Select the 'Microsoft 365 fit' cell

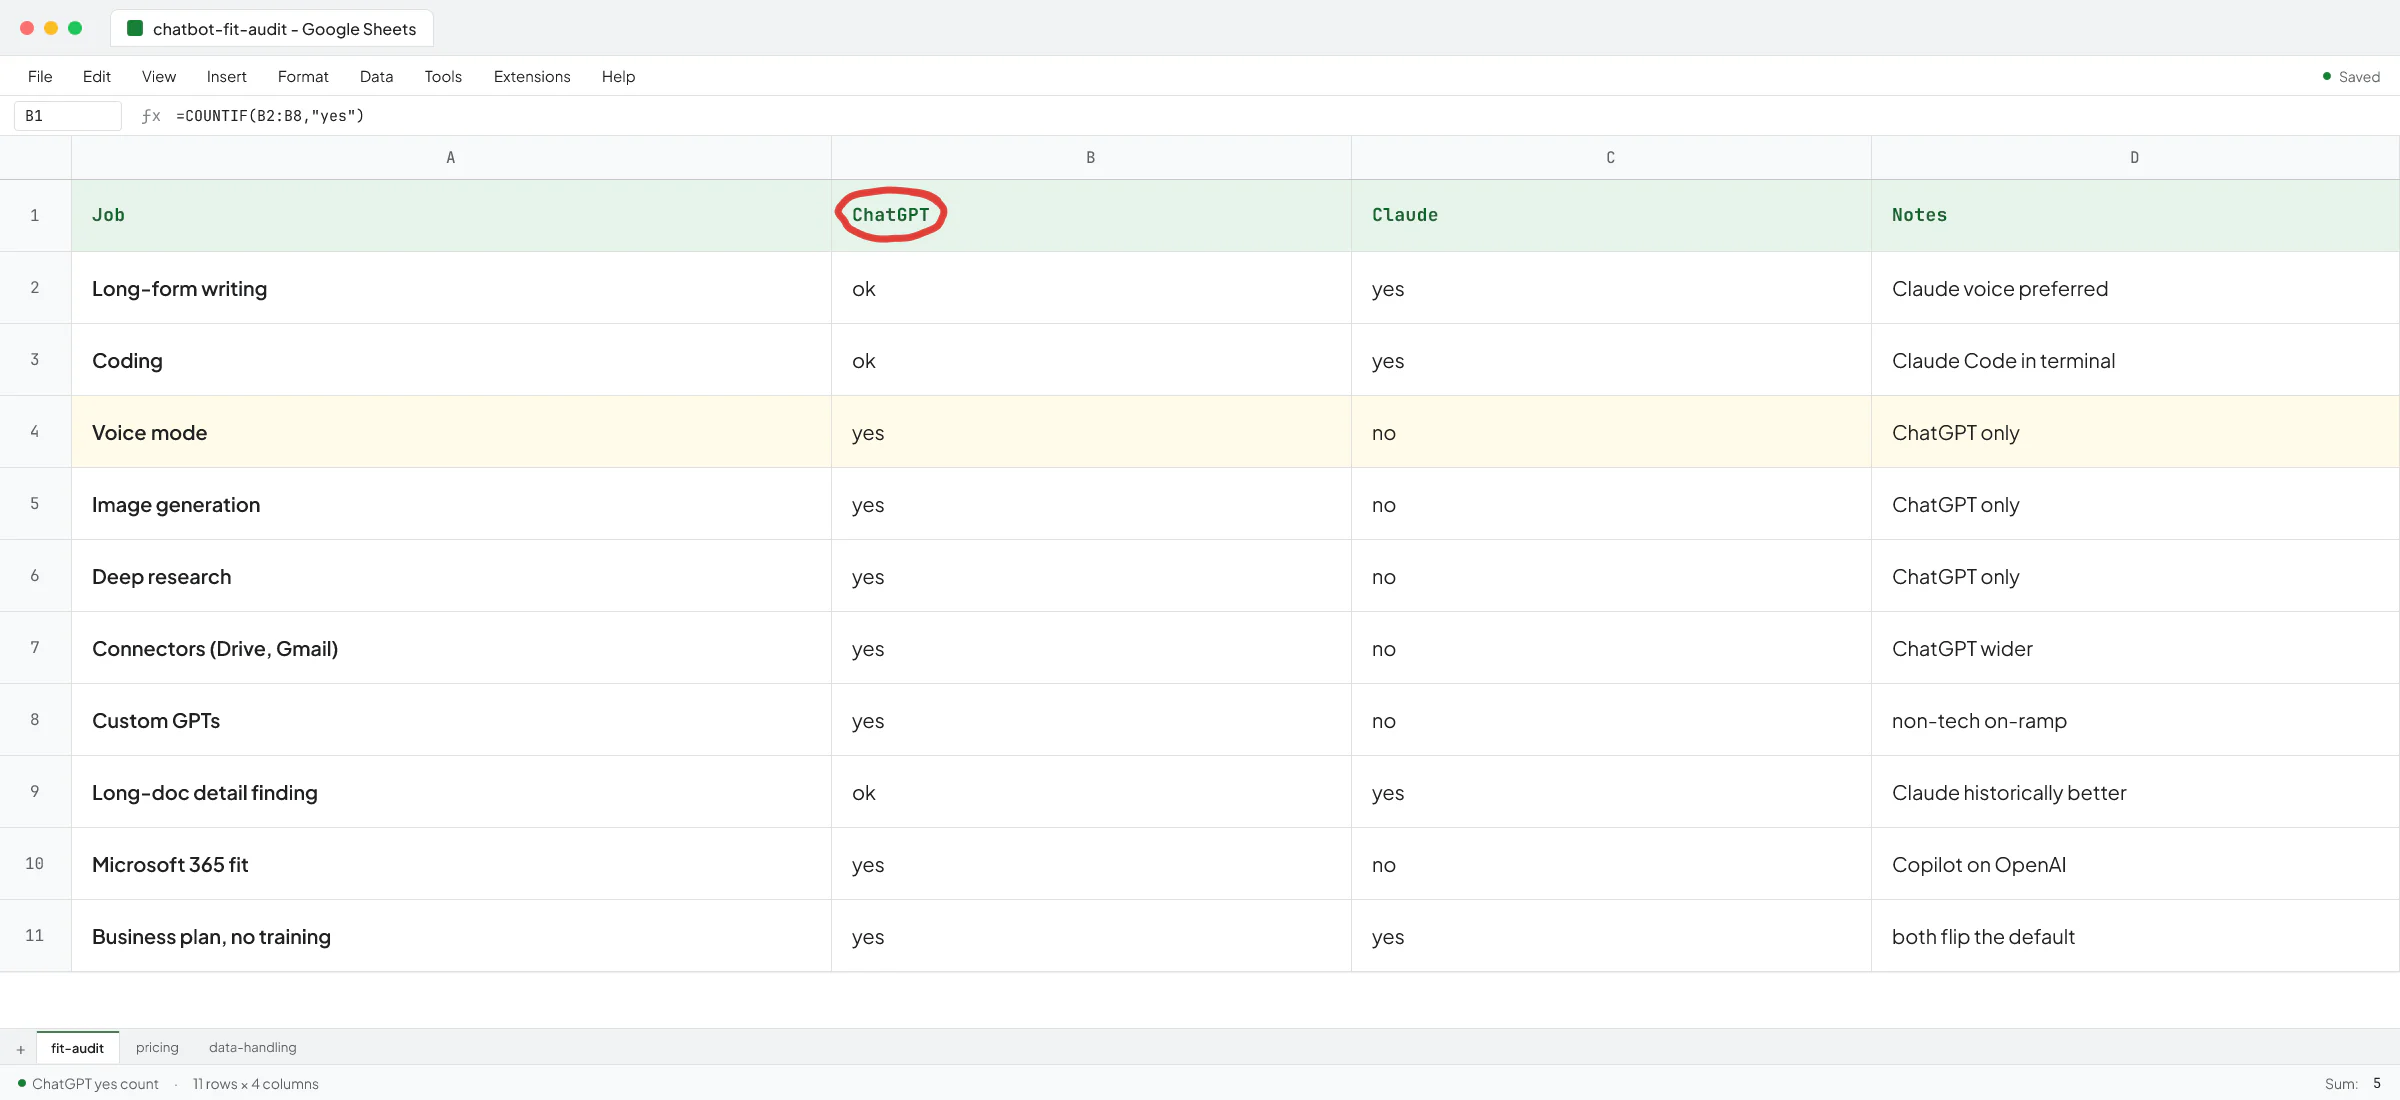[x=451, y=864]
